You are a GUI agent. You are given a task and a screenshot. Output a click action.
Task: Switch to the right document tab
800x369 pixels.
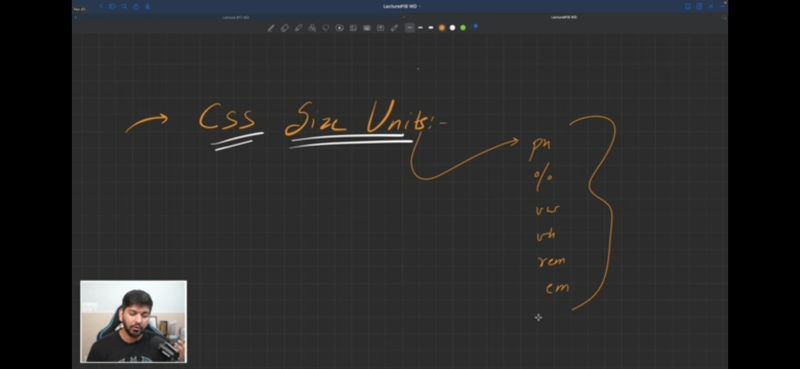click(564, 17)
